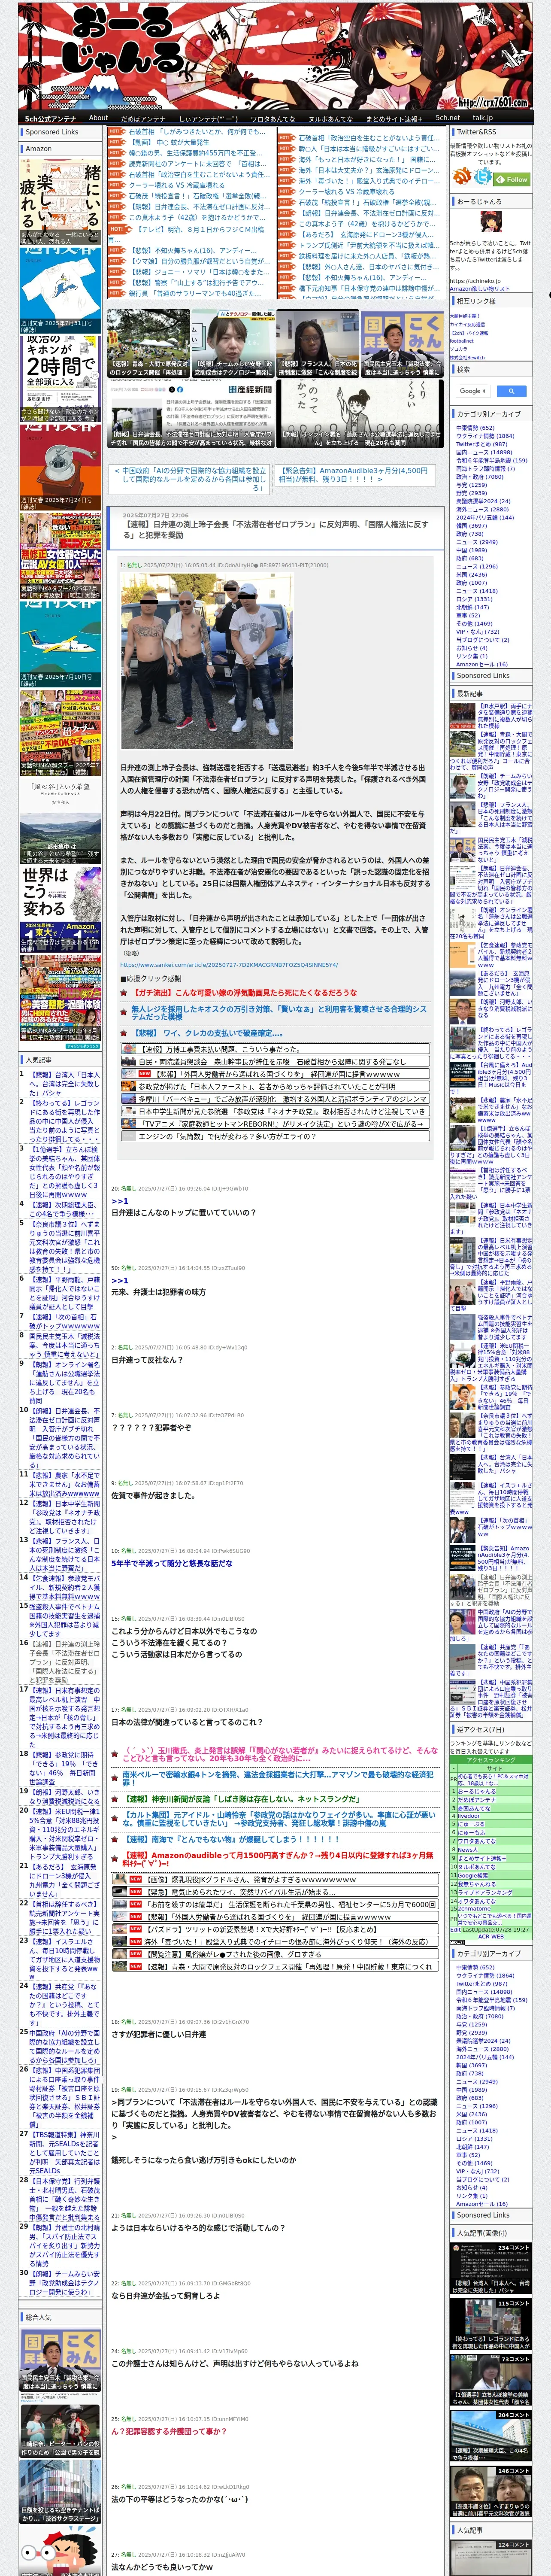Open partner link 【2ch】バイク速報

pyautogui.click(x=468, y=333)
